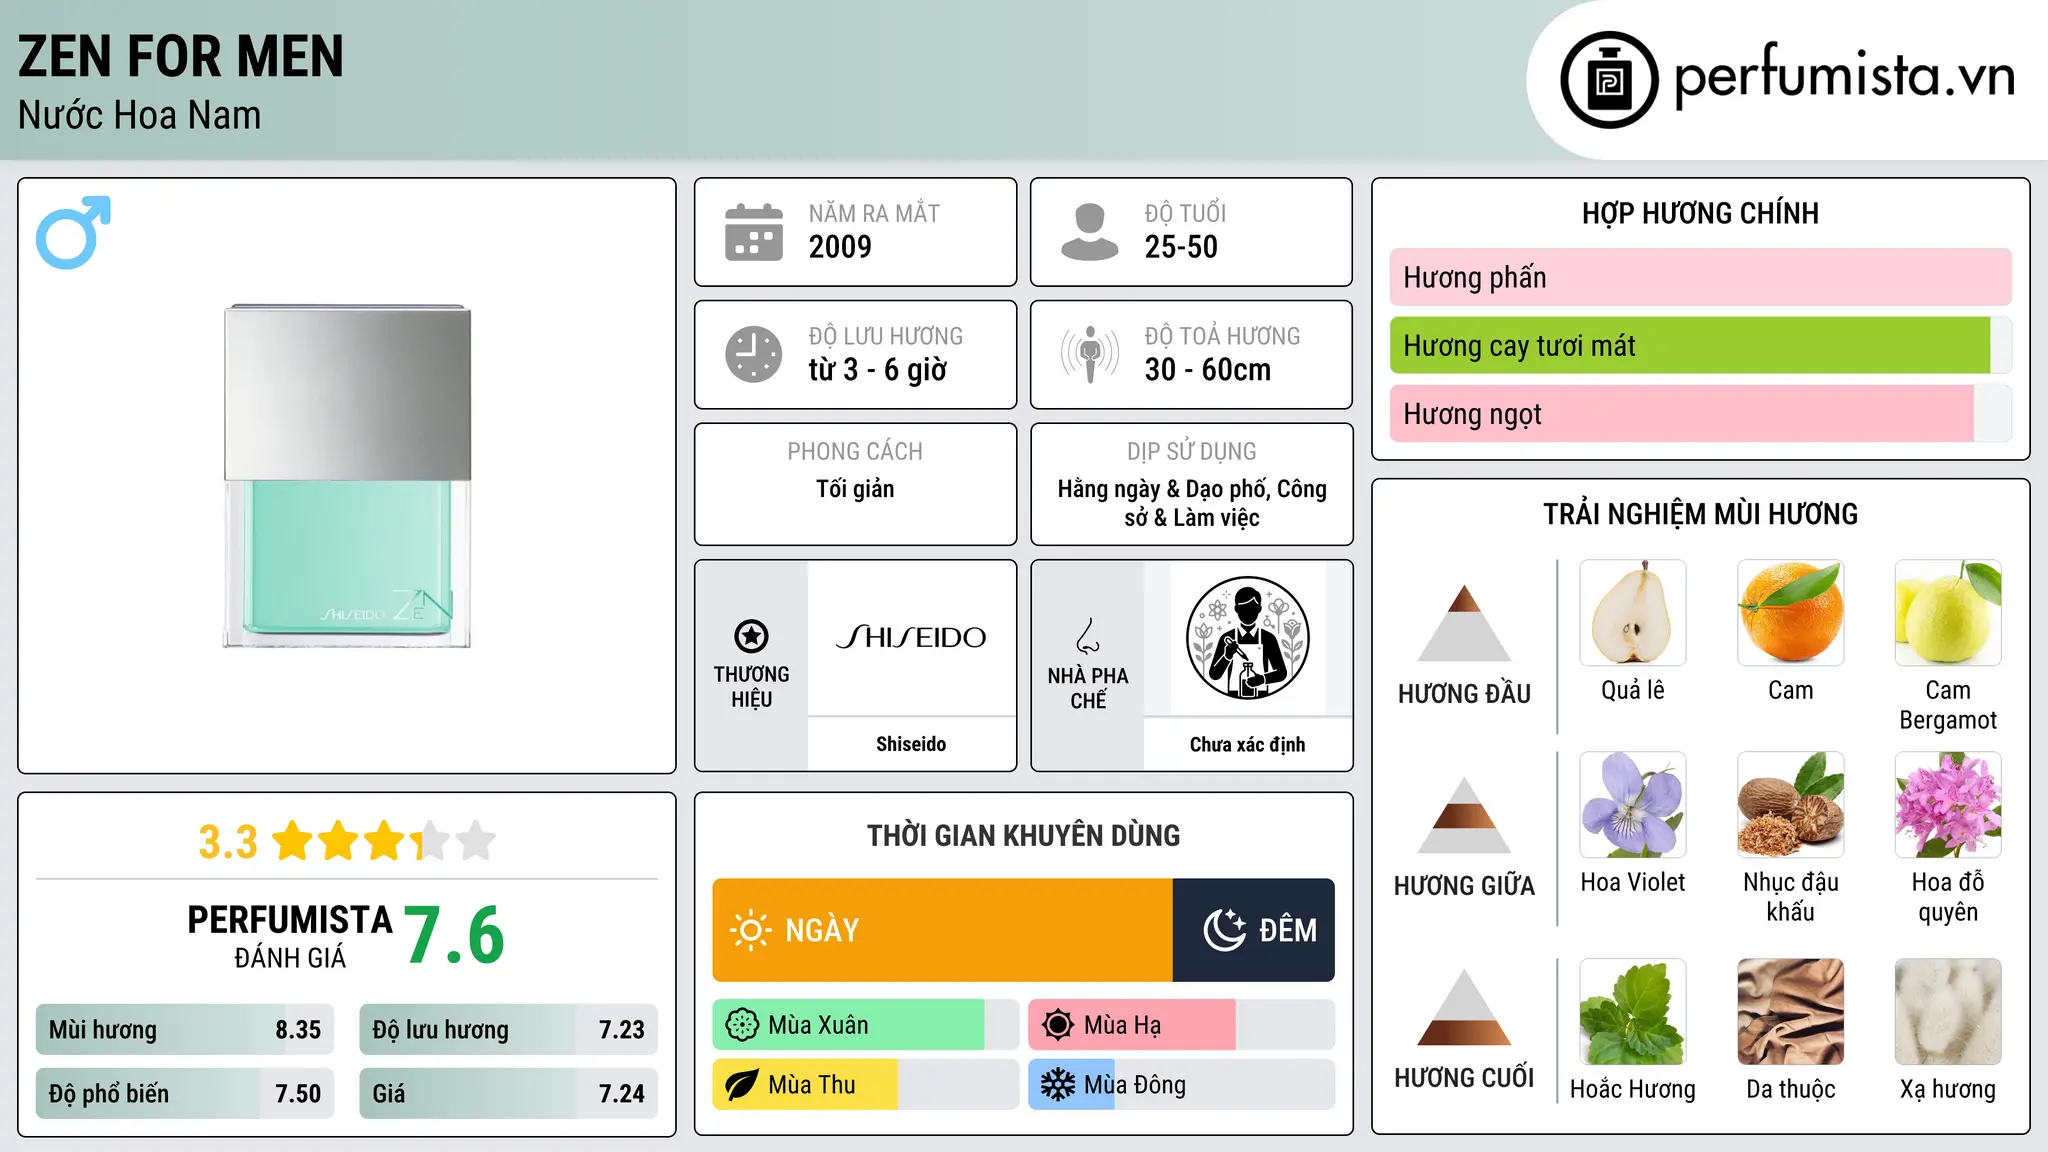Screen dimensions: 2048x1152
Task: Click the Thời gian khuyên dùng heading
Action: pos(1023,836)
